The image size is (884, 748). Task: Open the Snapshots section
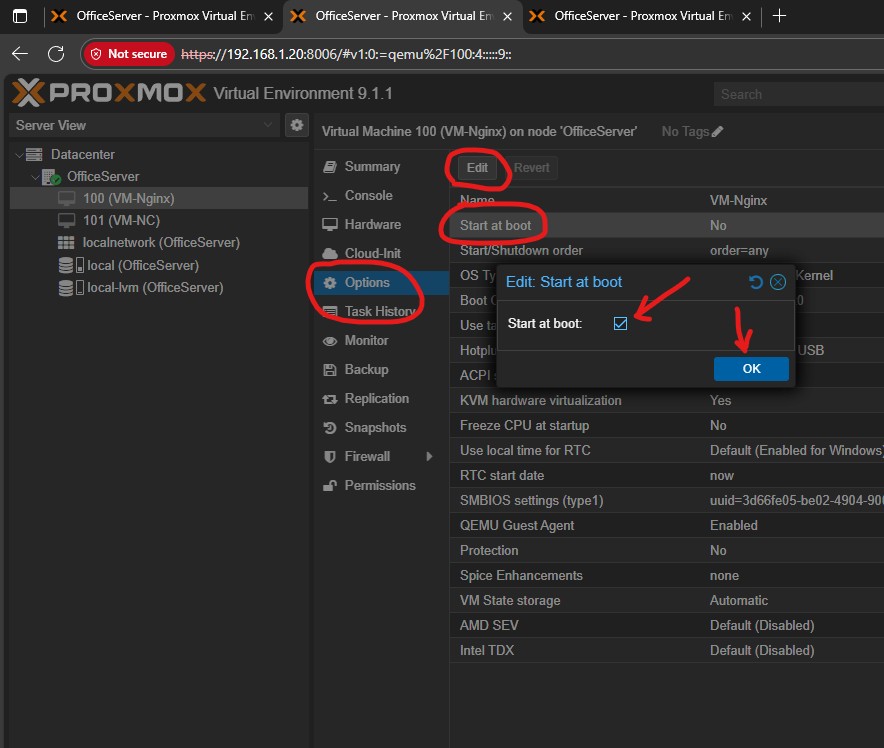point(375,427)
